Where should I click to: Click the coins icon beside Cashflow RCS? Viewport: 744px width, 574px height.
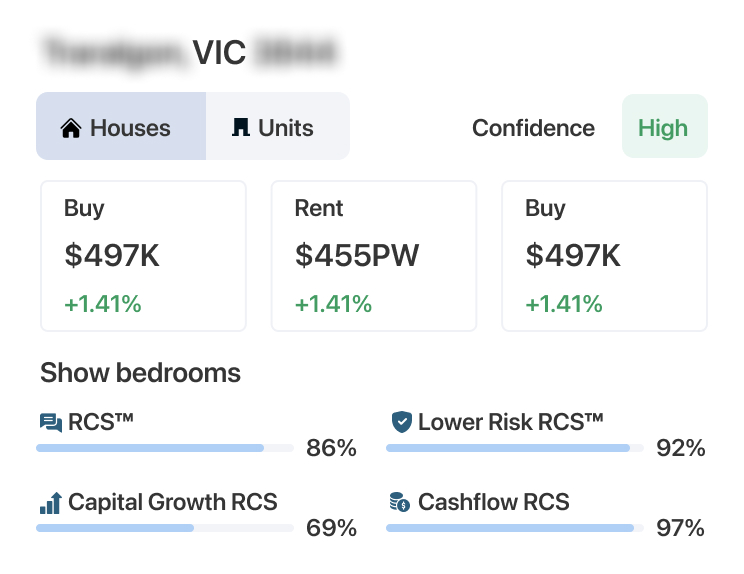(x=400, y=503)
